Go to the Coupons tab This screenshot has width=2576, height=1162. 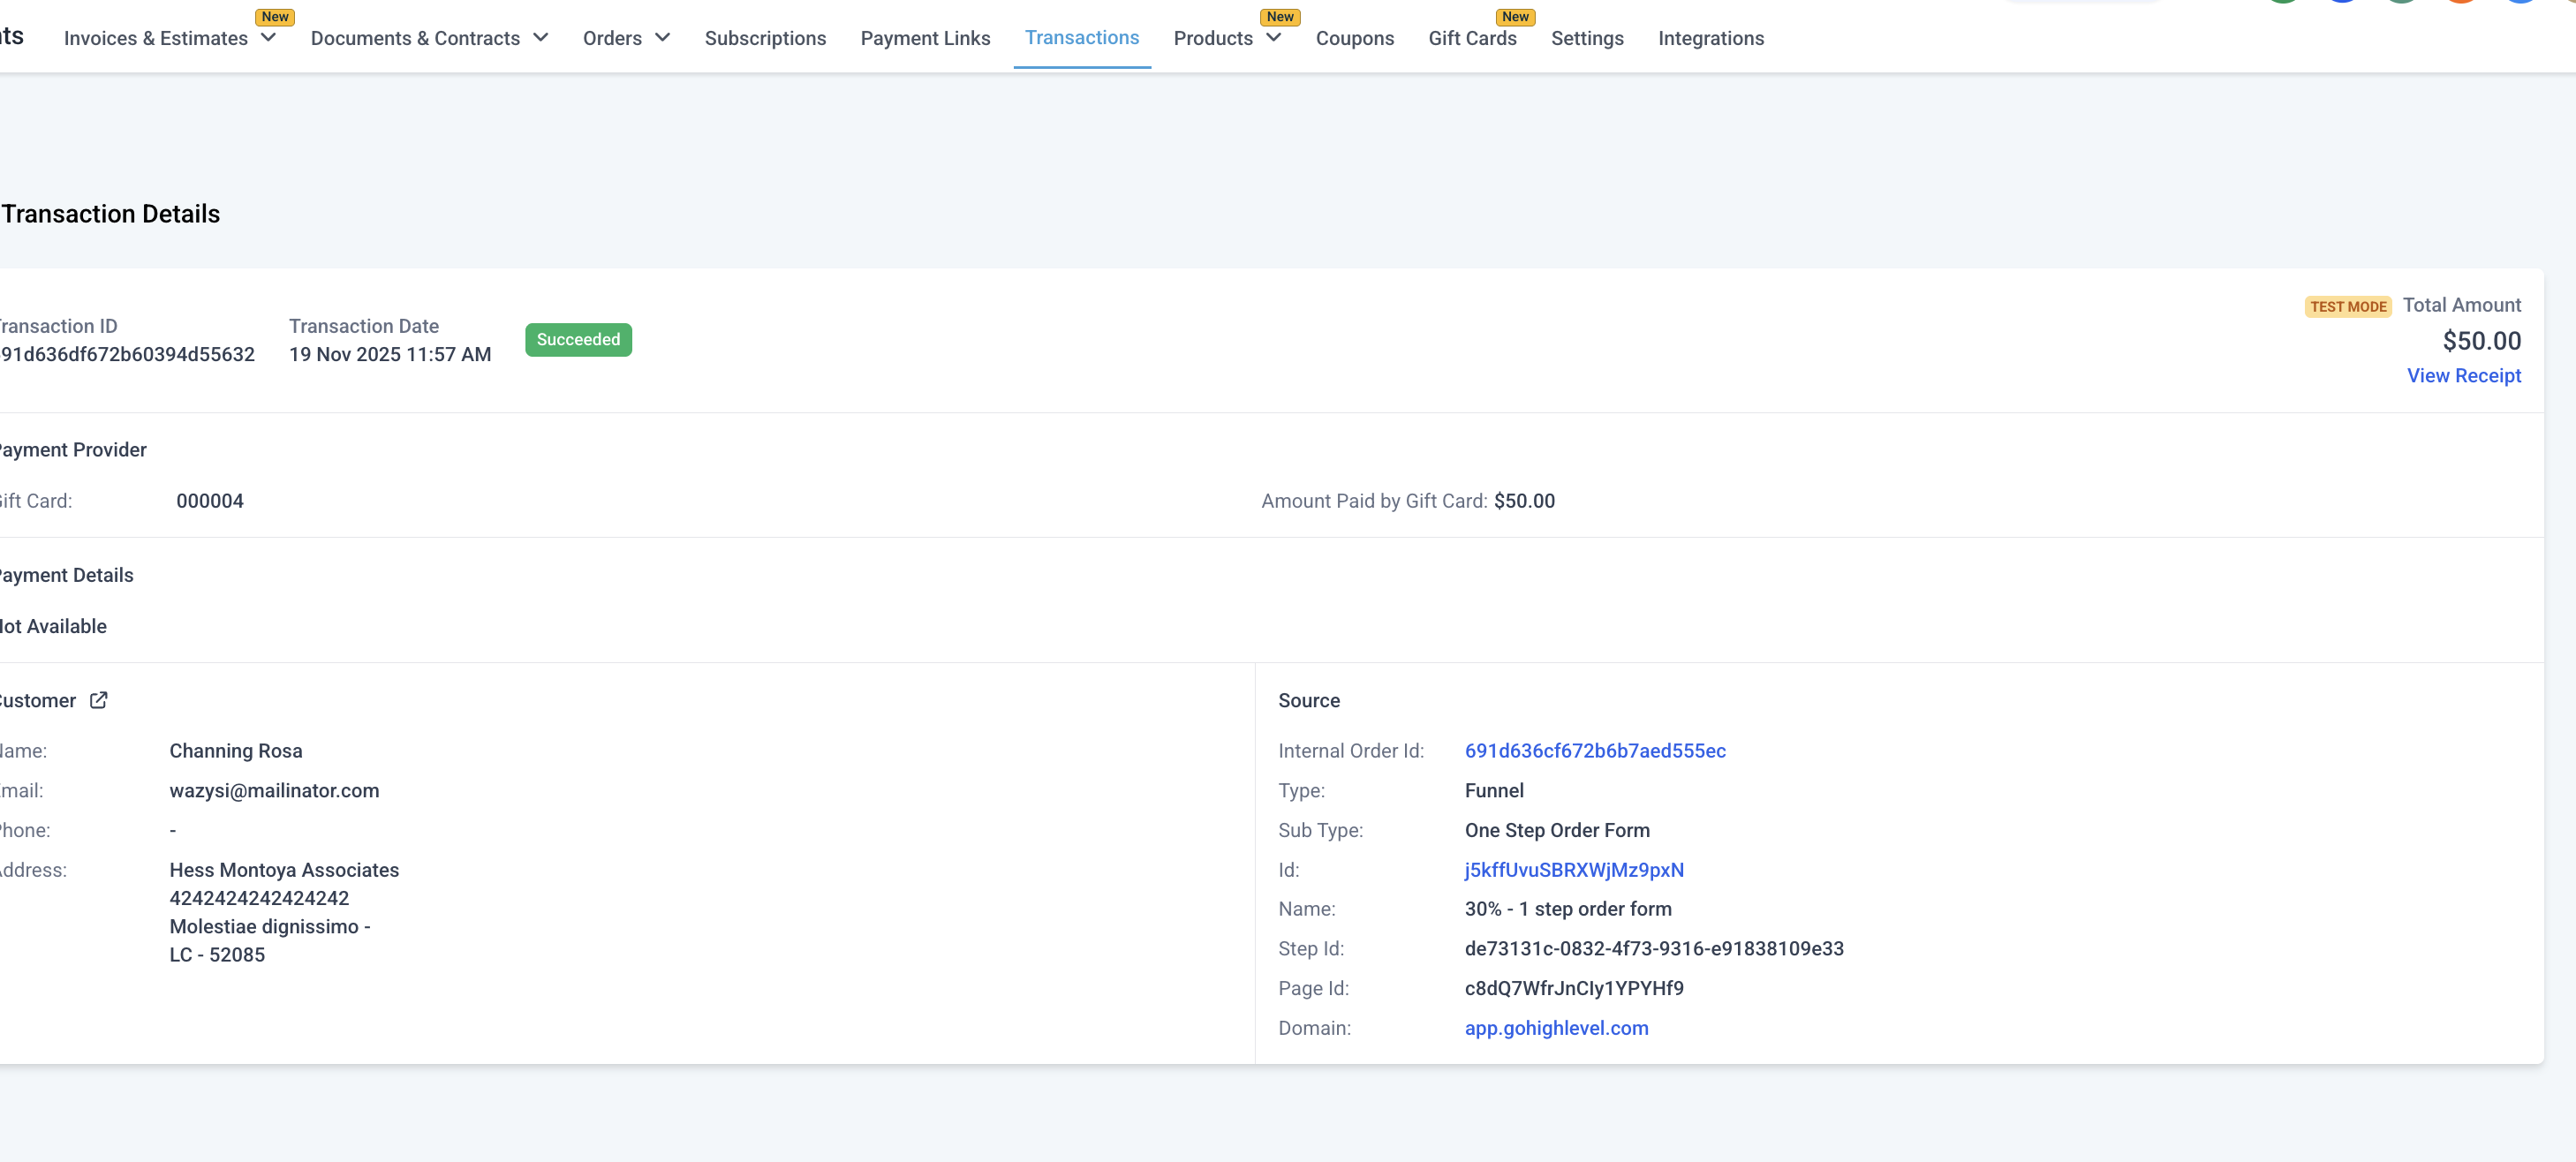(1354, 38)
